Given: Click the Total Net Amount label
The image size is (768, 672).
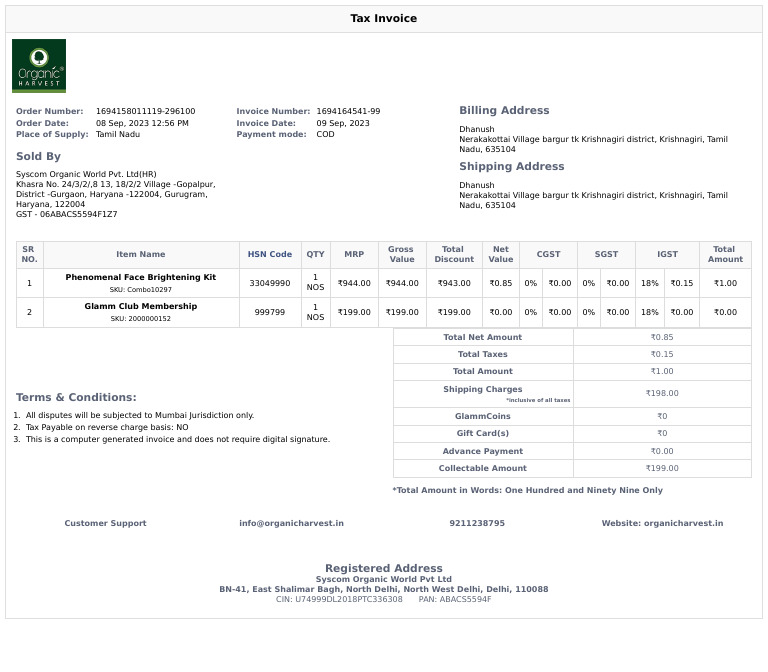Looking at the screenshot, I should [482, 337].
